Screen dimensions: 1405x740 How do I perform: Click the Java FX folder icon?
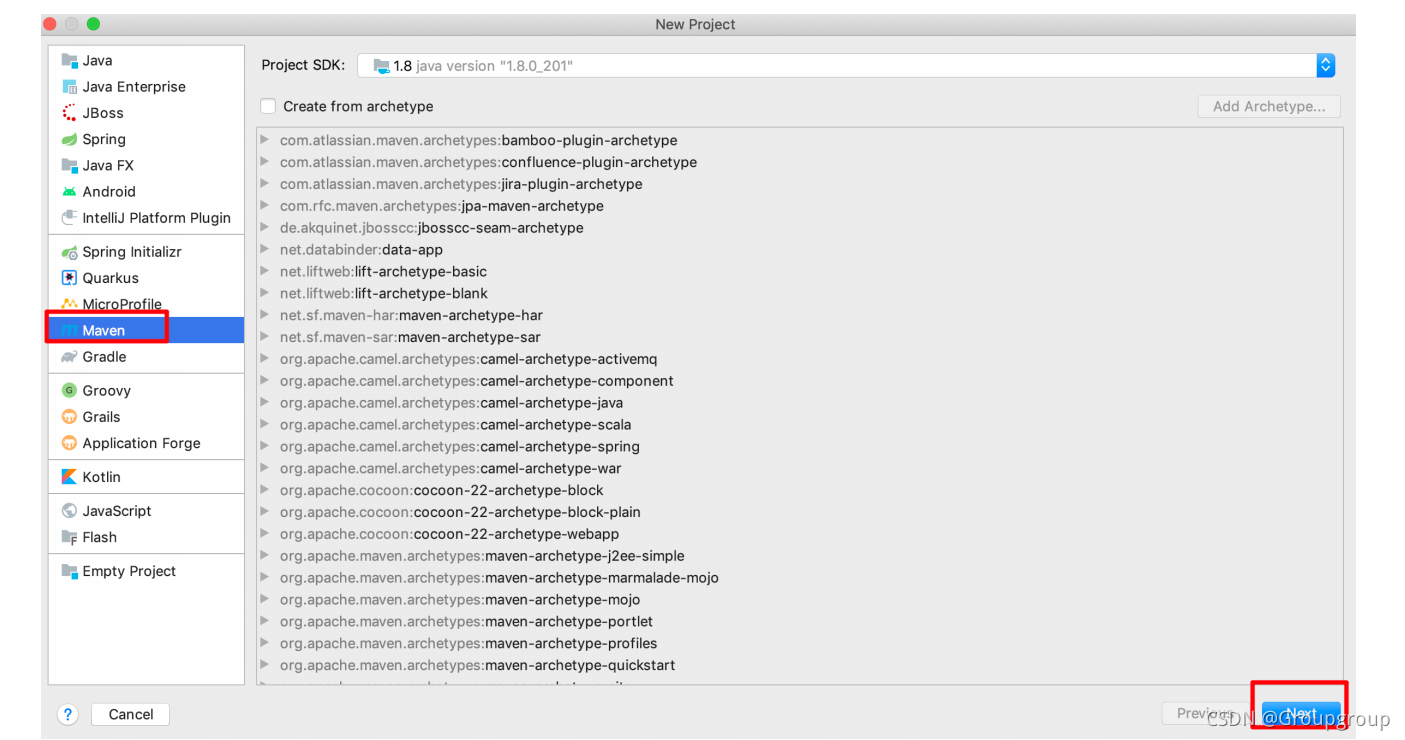coord(69,165)
